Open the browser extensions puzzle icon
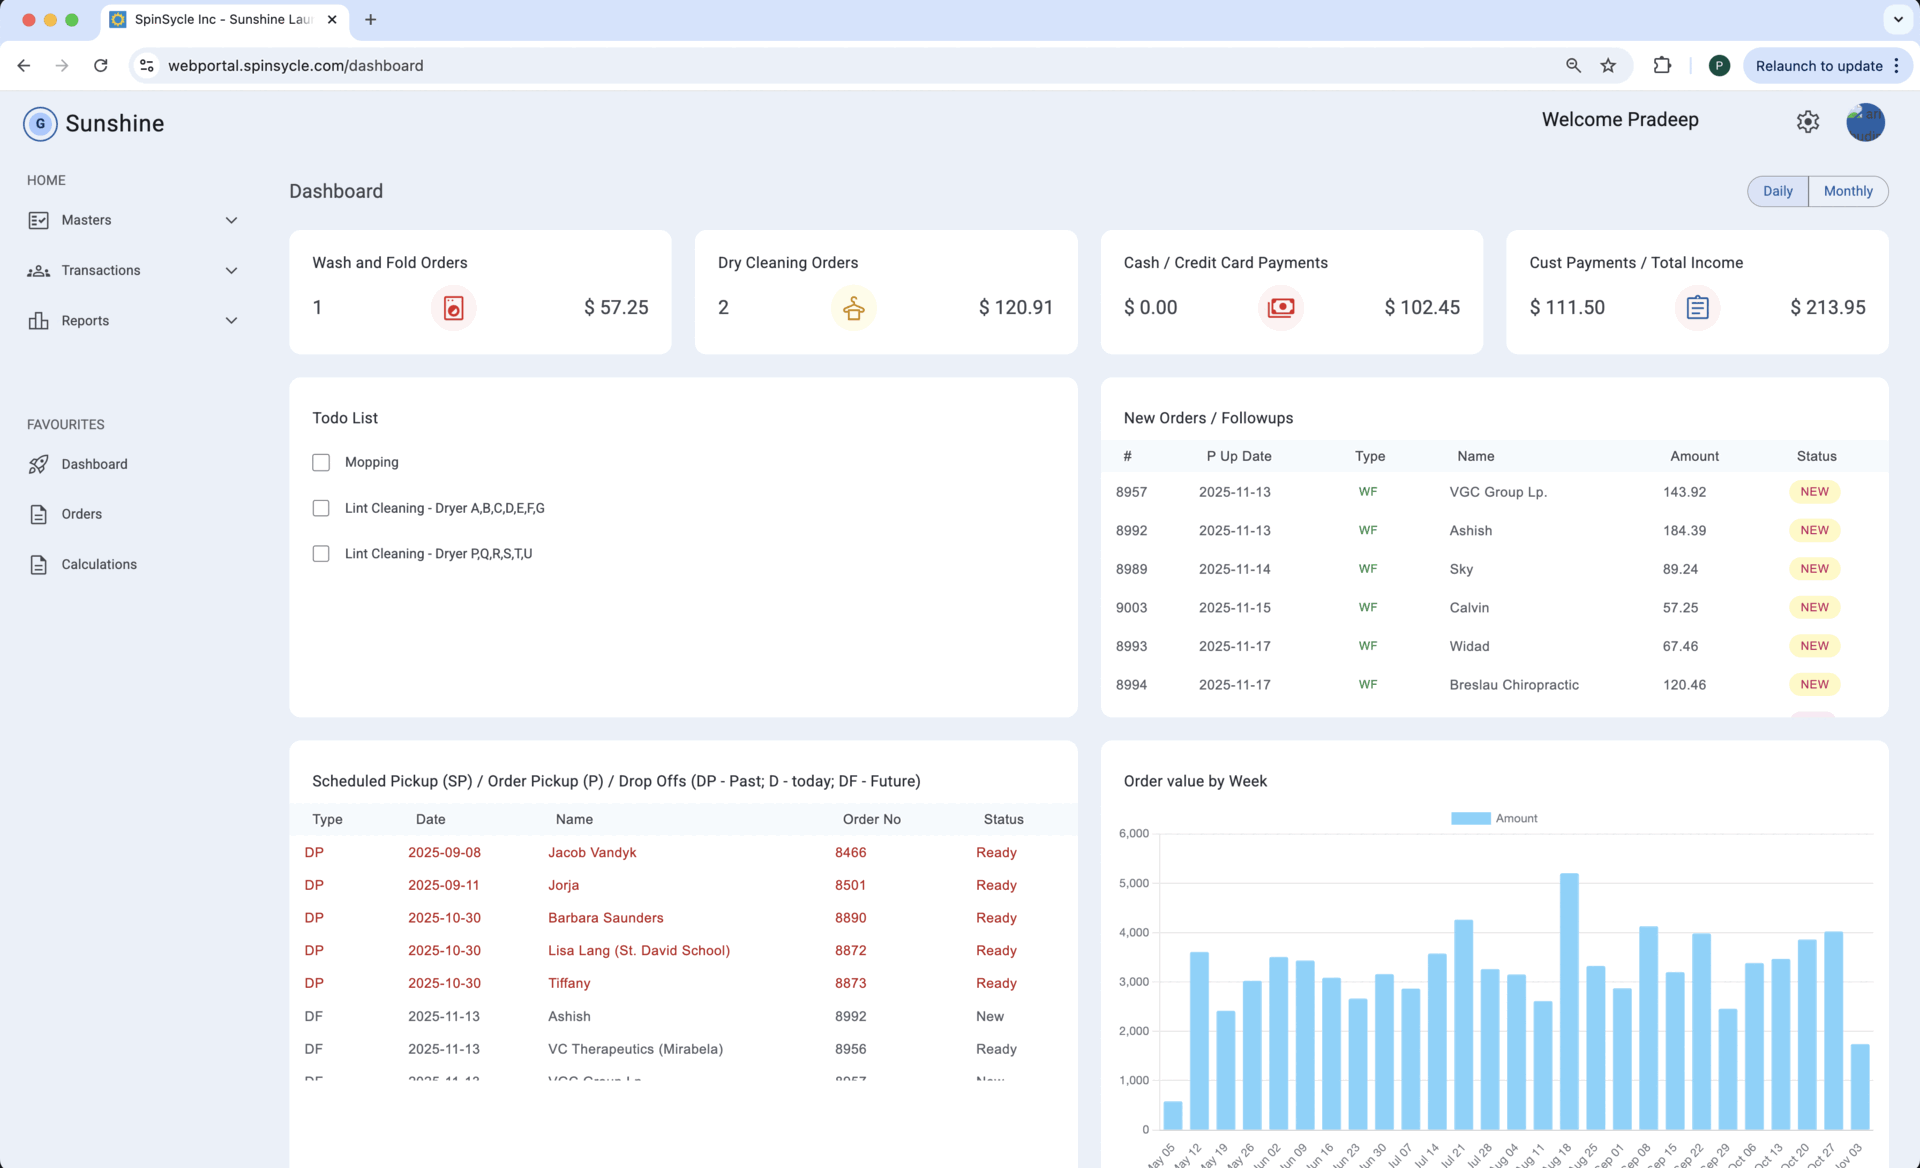The height and width of the screenshot is (1168, 1920). [1662, 66]
